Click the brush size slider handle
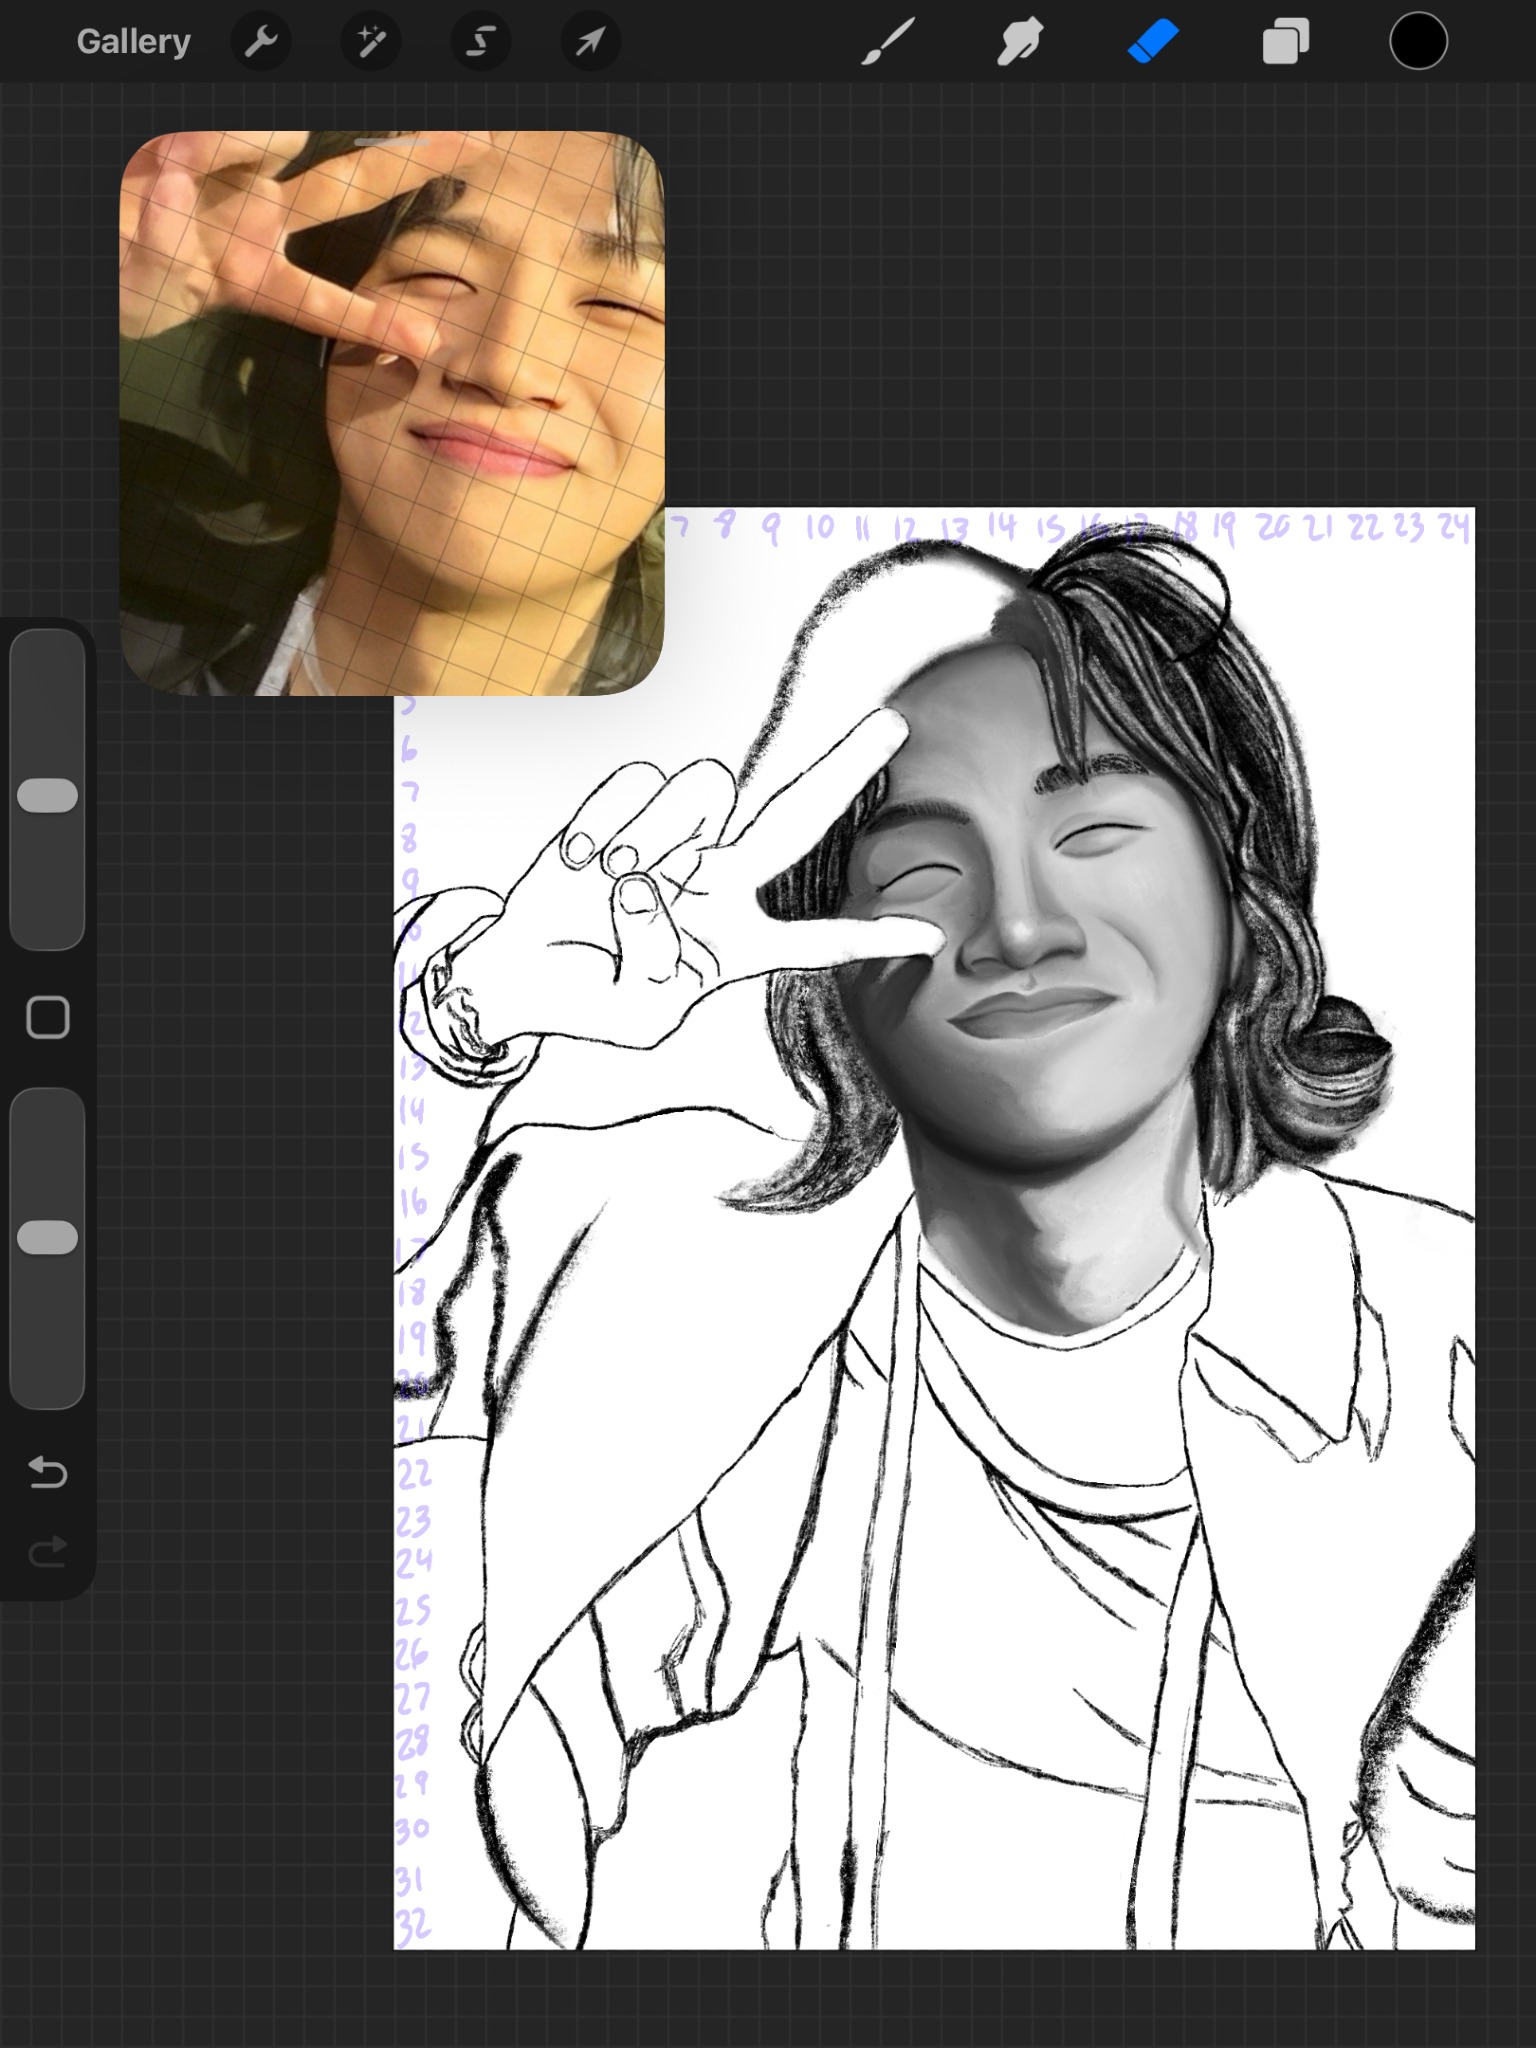Screen dimensions: 1536x2048 coord(47,795)
